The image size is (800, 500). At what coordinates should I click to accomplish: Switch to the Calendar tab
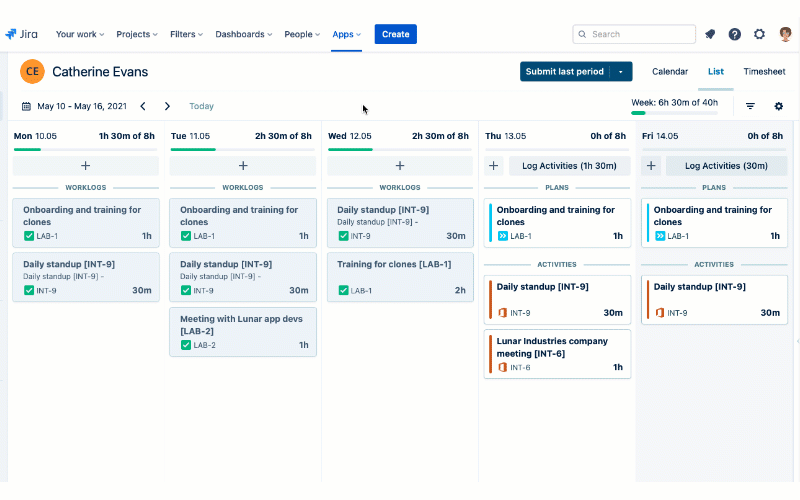pyautogui.click(x=670, y=72)
